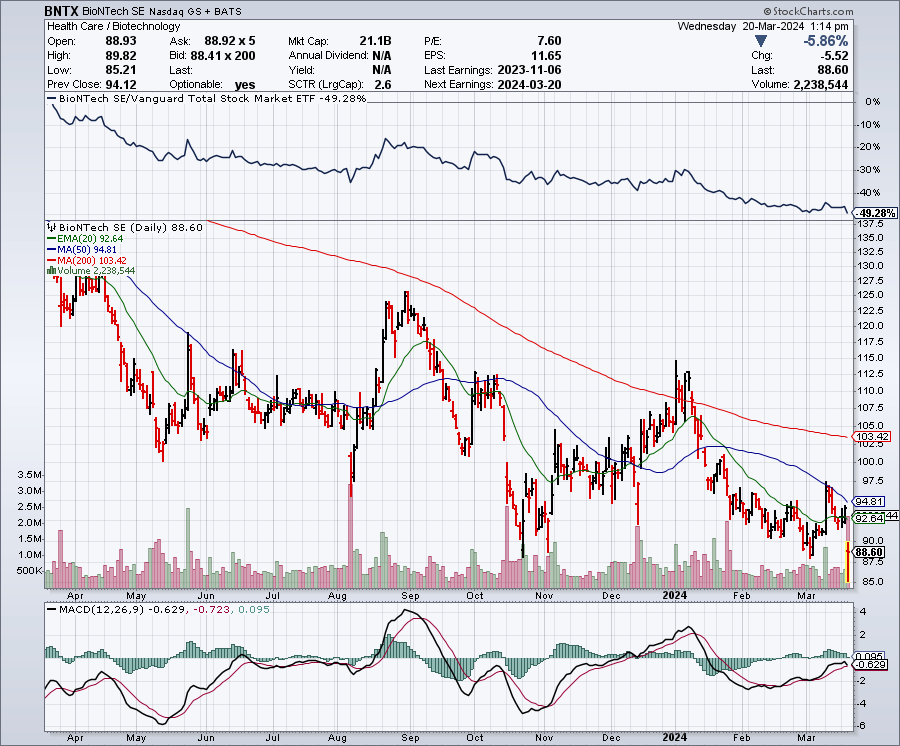Click the green EMA(20) legend line marker
Screen dimensions: 900x746
click(52, 239)
